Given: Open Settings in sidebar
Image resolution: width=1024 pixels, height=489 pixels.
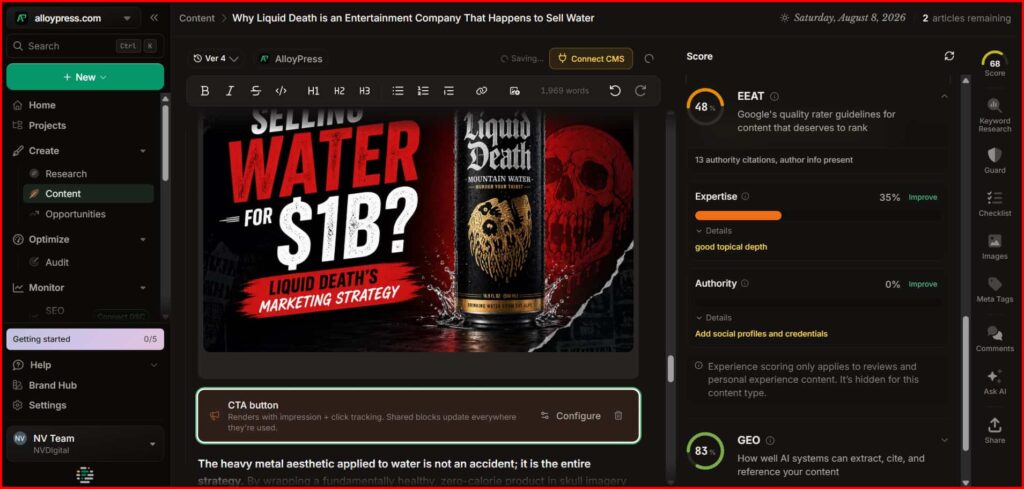Looking at the screenshot, I should [x=47, y=405].
